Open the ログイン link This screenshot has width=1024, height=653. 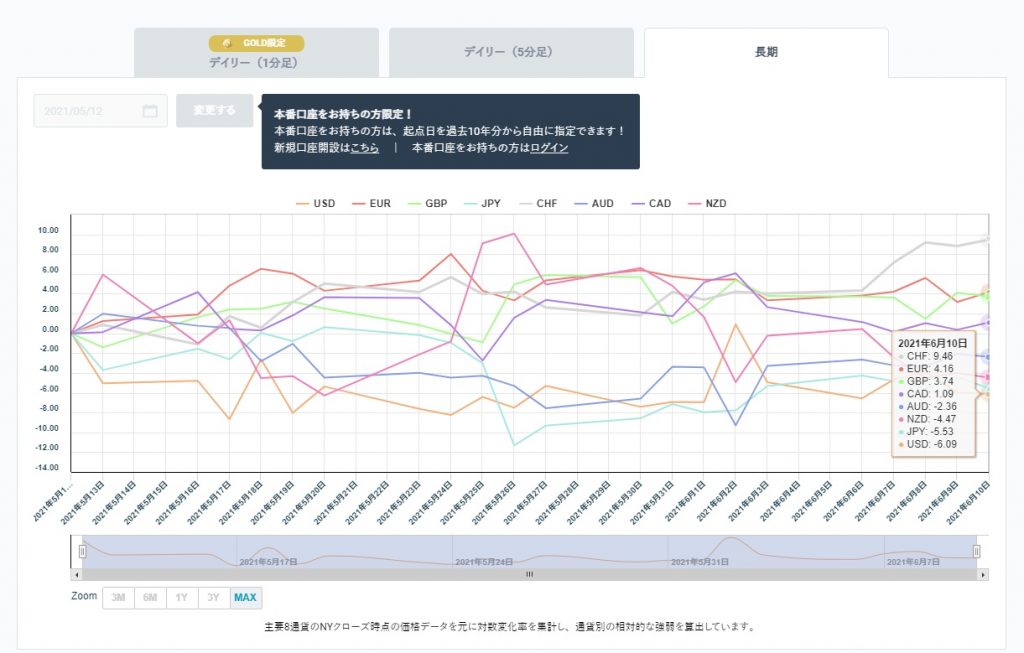[549, 148]
